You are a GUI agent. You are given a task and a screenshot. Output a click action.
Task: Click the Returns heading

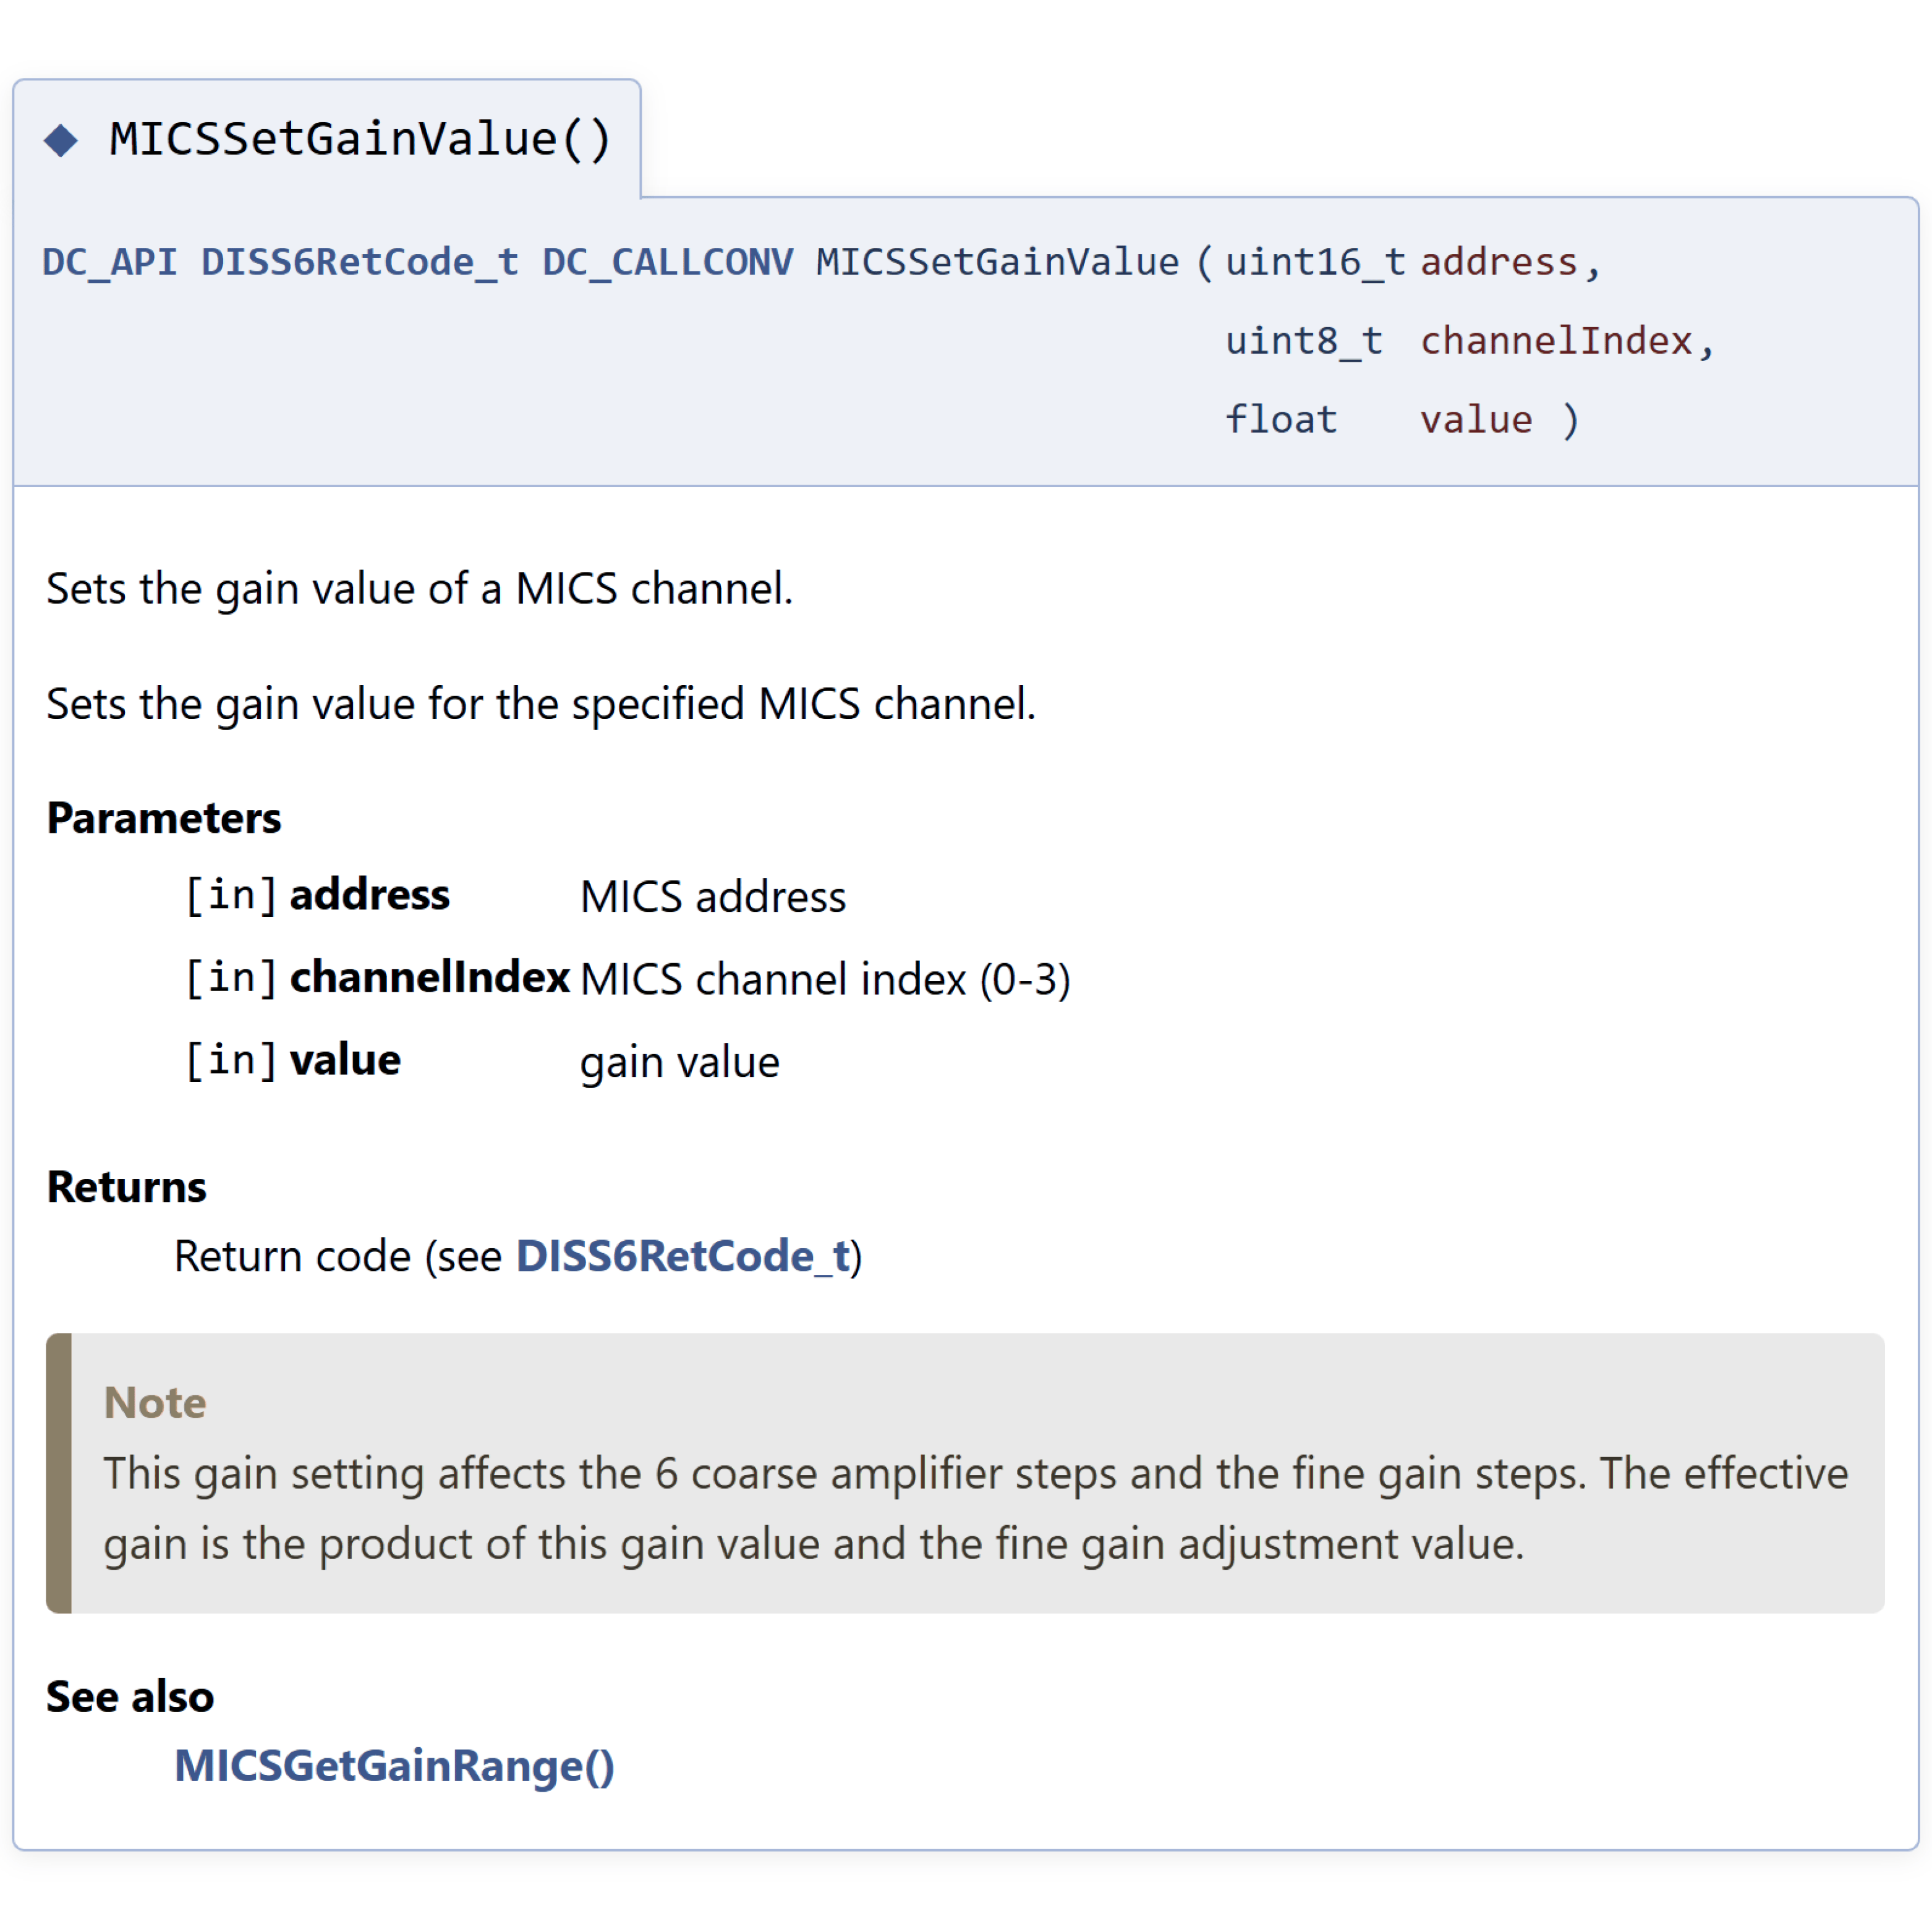pos(127,1187)
